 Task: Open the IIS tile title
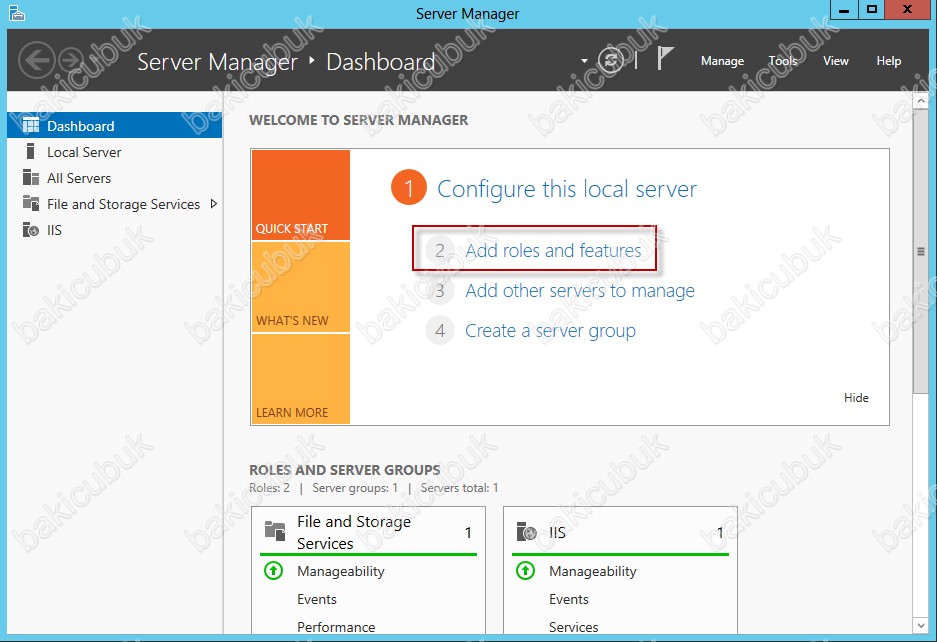click(x=557, y=532)
